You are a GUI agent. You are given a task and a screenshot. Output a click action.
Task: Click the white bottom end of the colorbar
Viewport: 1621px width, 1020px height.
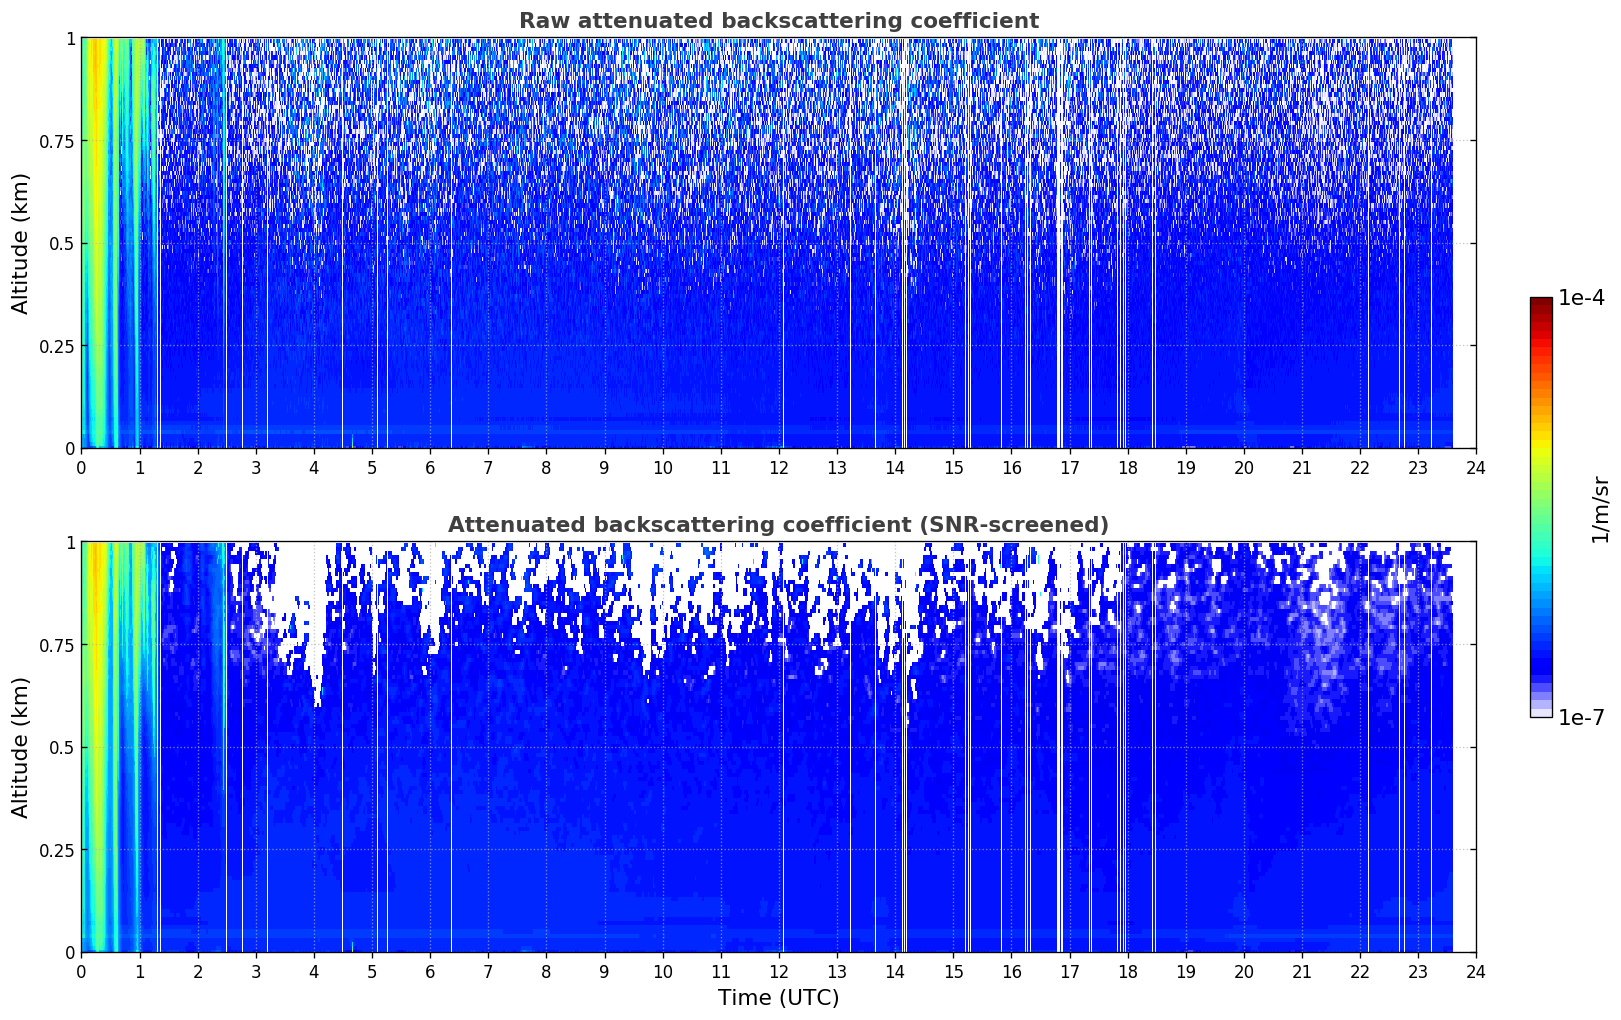coord(1540,713)
